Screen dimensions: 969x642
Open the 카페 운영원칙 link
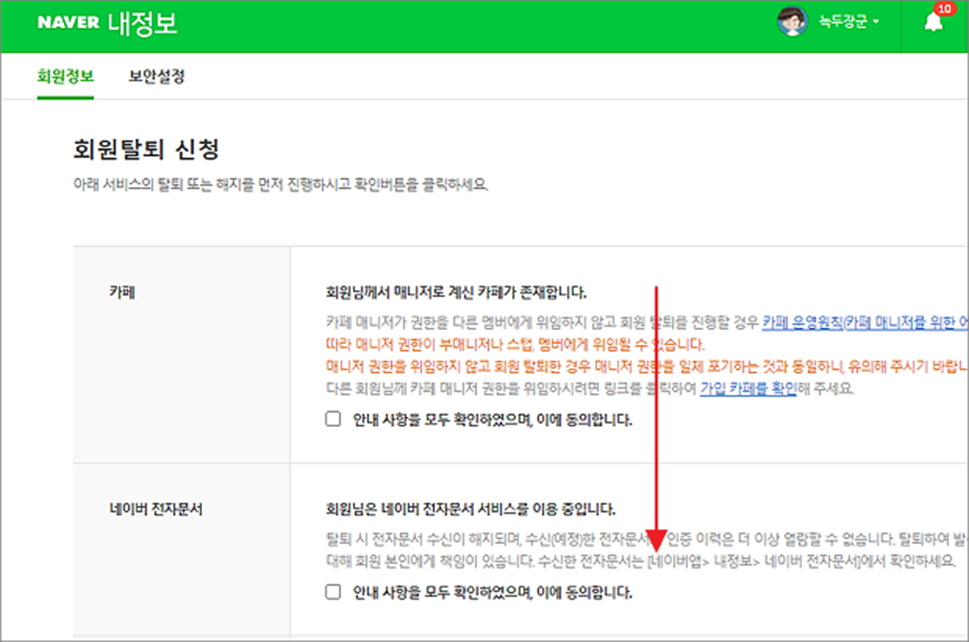(865, 322)
